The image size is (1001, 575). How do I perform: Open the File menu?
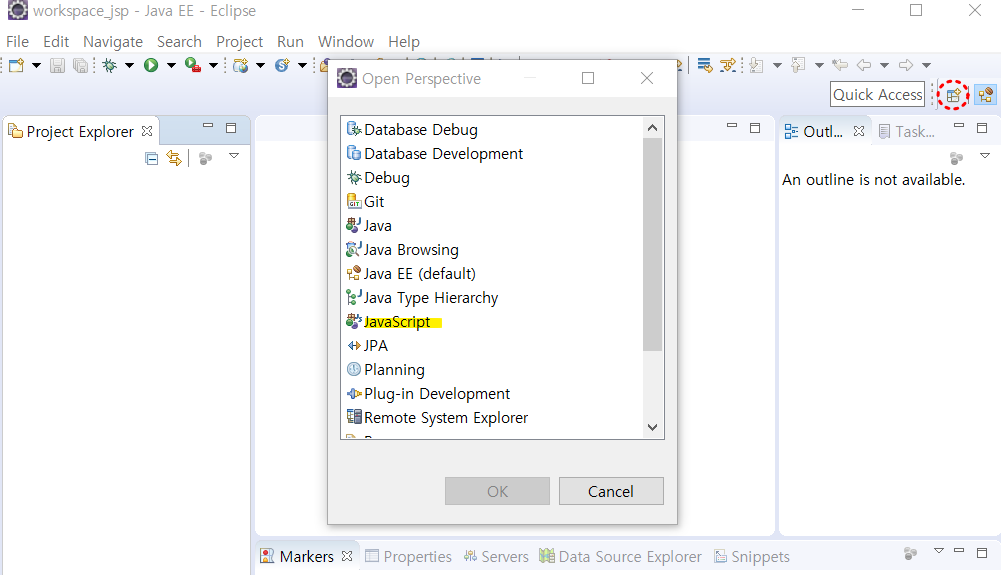17,41
